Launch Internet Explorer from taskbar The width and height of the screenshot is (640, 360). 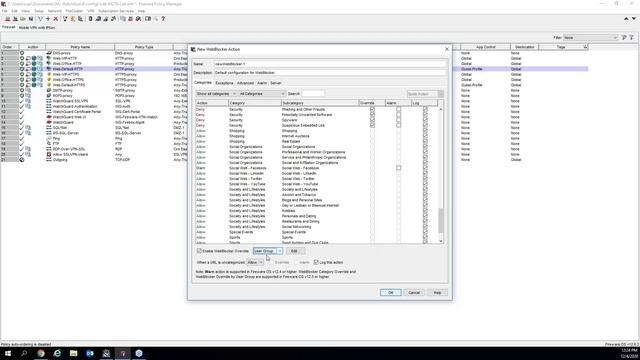[x=57, y=353]
